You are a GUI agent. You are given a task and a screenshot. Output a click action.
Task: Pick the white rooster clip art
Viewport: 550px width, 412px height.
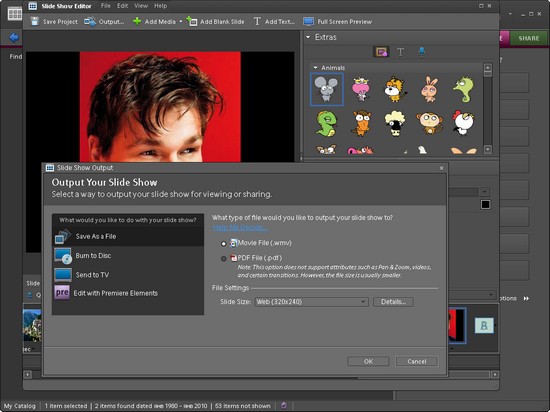tap(463, 123)
